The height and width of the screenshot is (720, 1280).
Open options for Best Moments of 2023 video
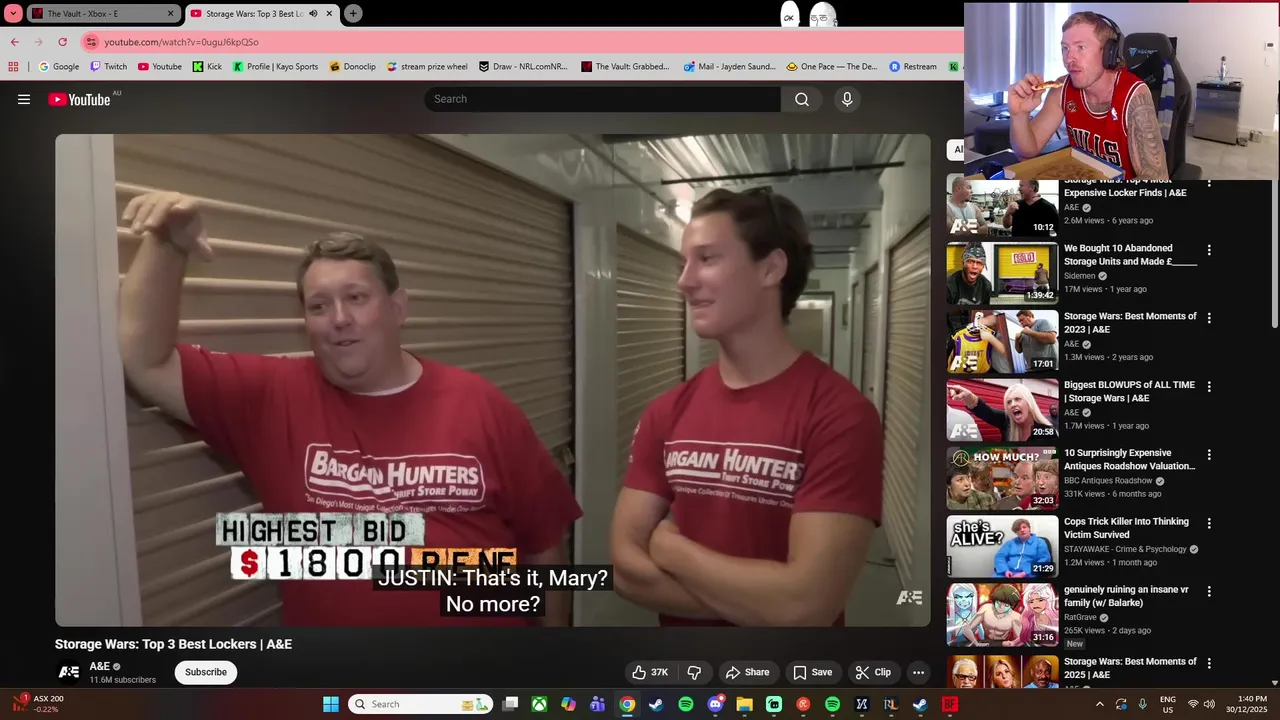point(1209,318)
